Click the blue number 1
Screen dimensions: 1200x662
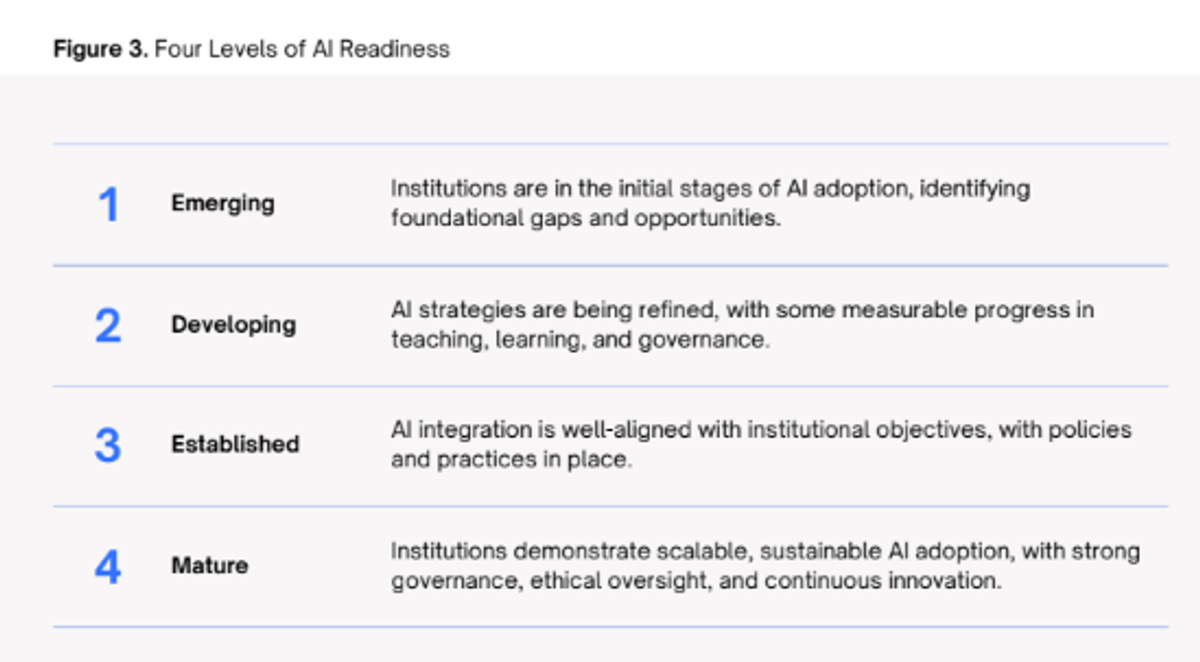[109, 205]
